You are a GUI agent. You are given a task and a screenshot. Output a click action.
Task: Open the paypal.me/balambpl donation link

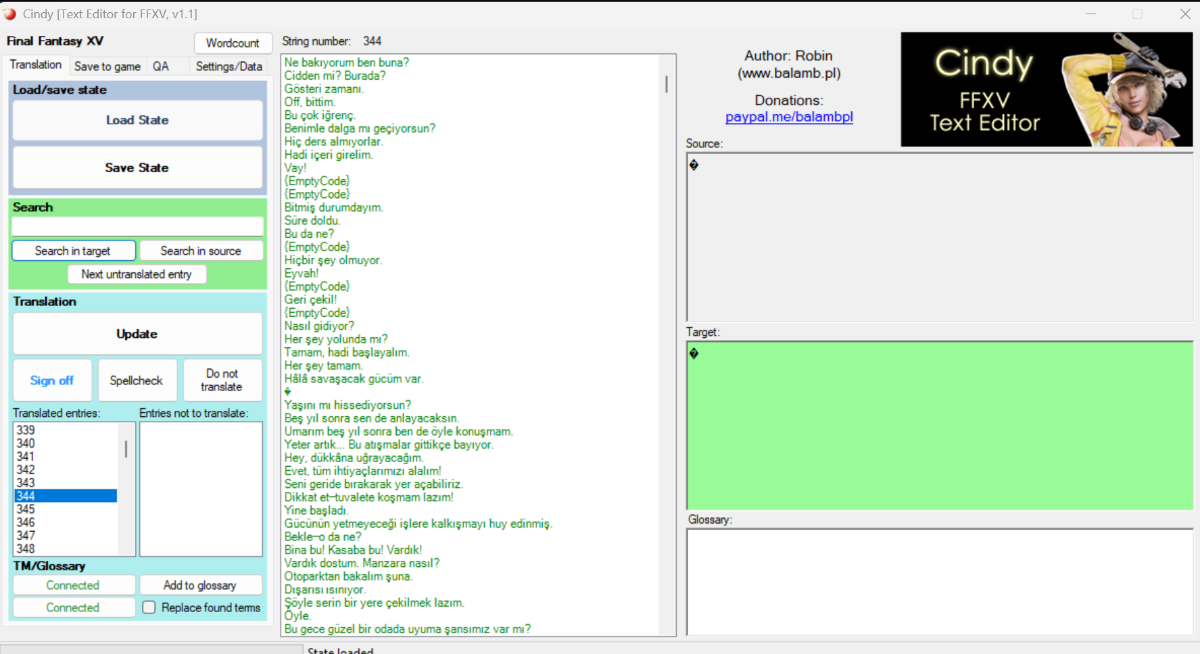click(x=789, y=117)
